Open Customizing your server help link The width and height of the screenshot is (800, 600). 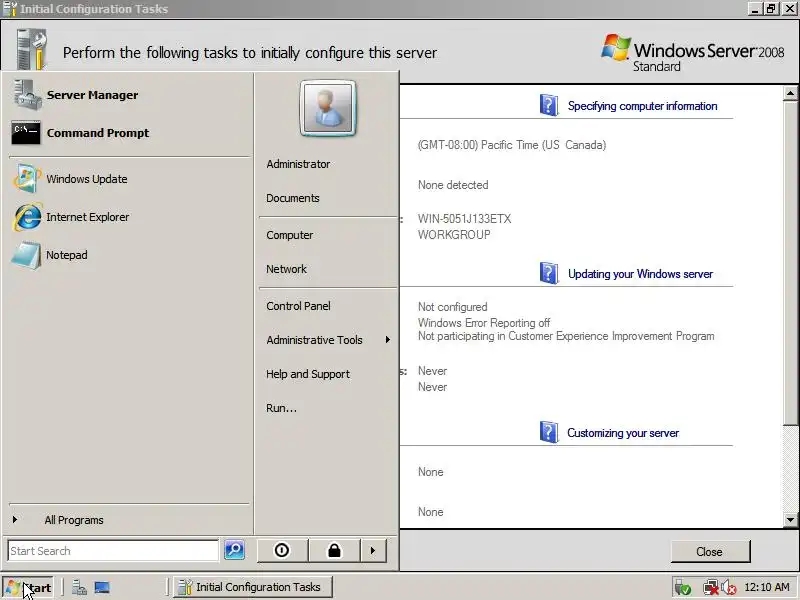point(623,433)
